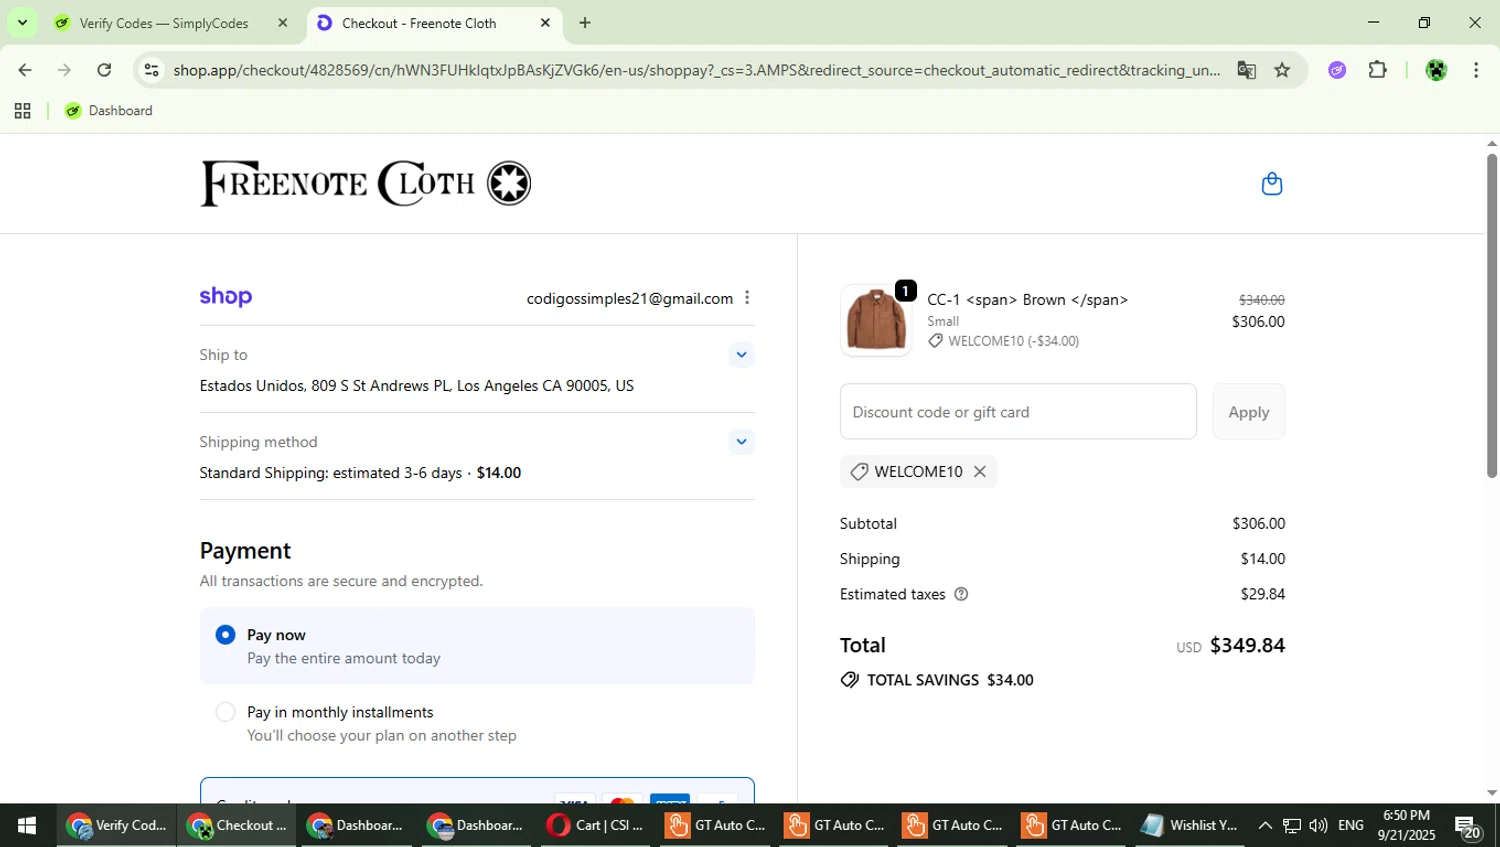Viewport: 1500px width, 847px height.
Task: Show hidden system tray icons
Action: pos(1265,825)
